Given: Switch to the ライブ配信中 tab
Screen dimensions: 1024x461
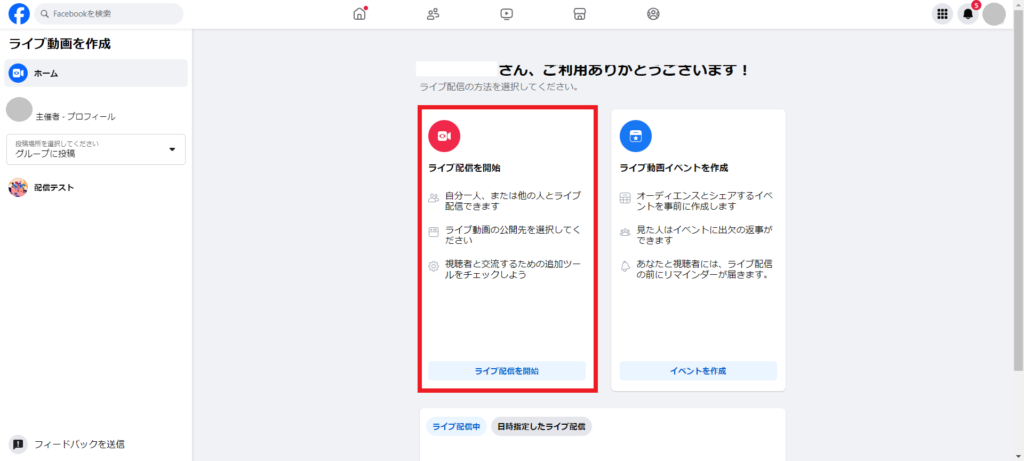Looking at the screenshot, I should tap(456, 427).
